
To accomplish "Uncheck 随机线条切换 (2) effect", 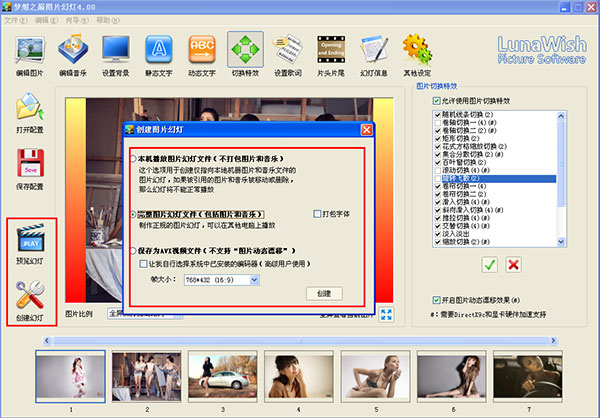I will [x=438, y=114].
